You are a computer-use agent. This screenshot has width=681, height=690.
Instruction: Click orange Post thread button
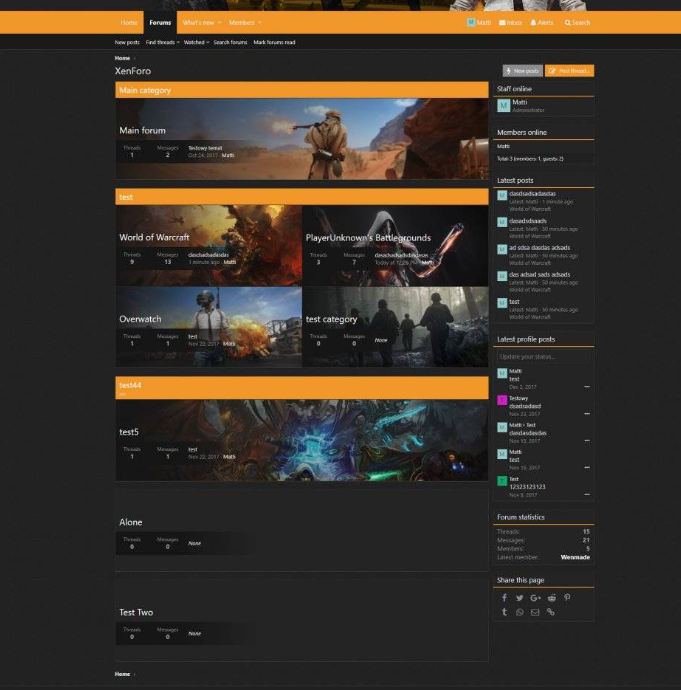(x=569, y=71)
